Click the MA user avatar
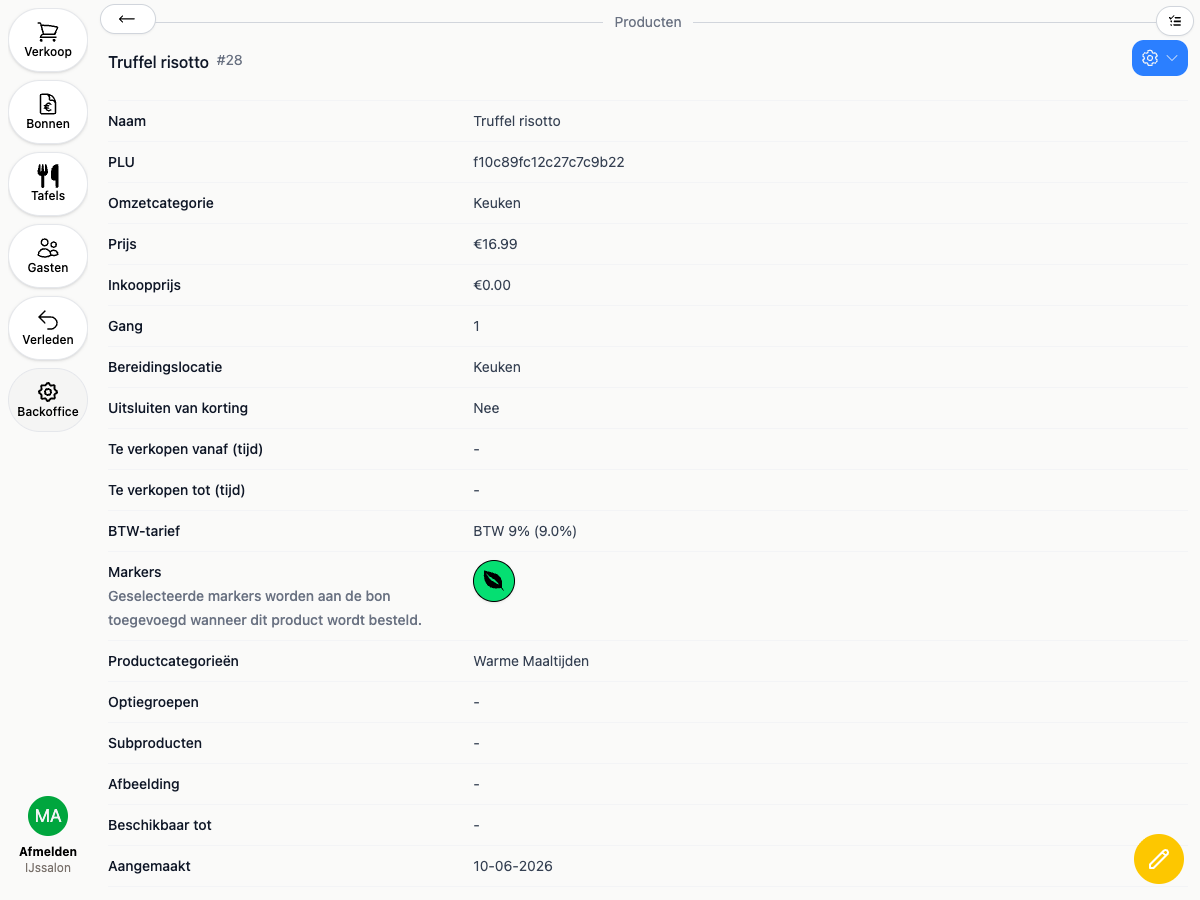This screenshot has width=1200, height=900. pos(48,816)
